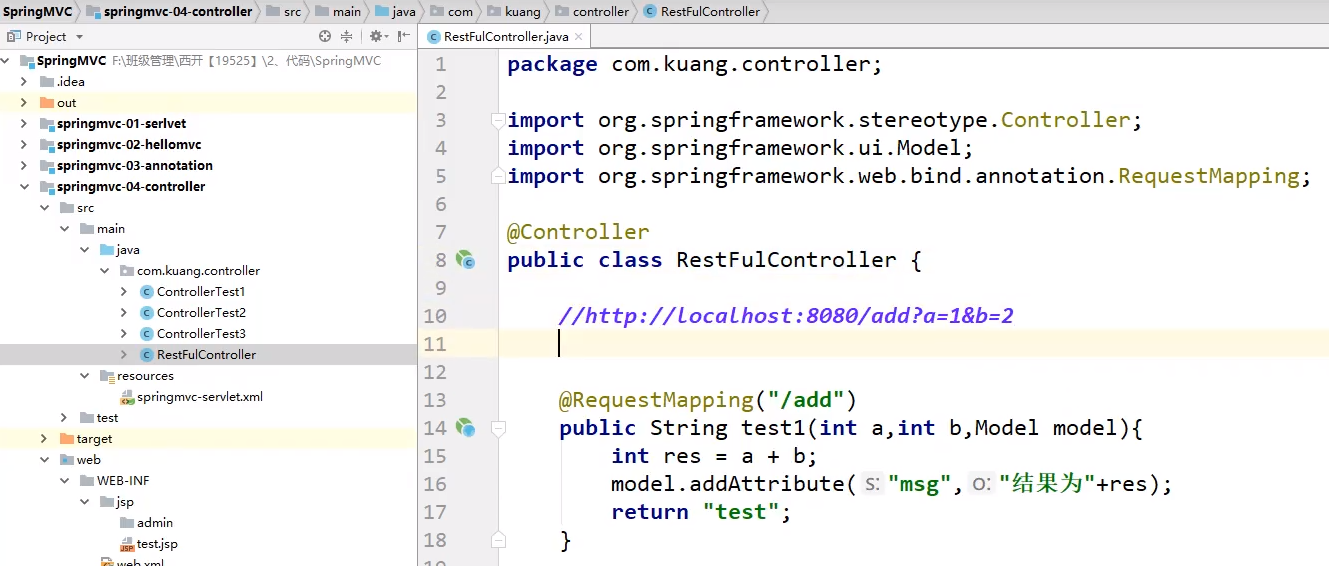
Task: Click the WEB-INF folder icon
Action: pos(87,481)
